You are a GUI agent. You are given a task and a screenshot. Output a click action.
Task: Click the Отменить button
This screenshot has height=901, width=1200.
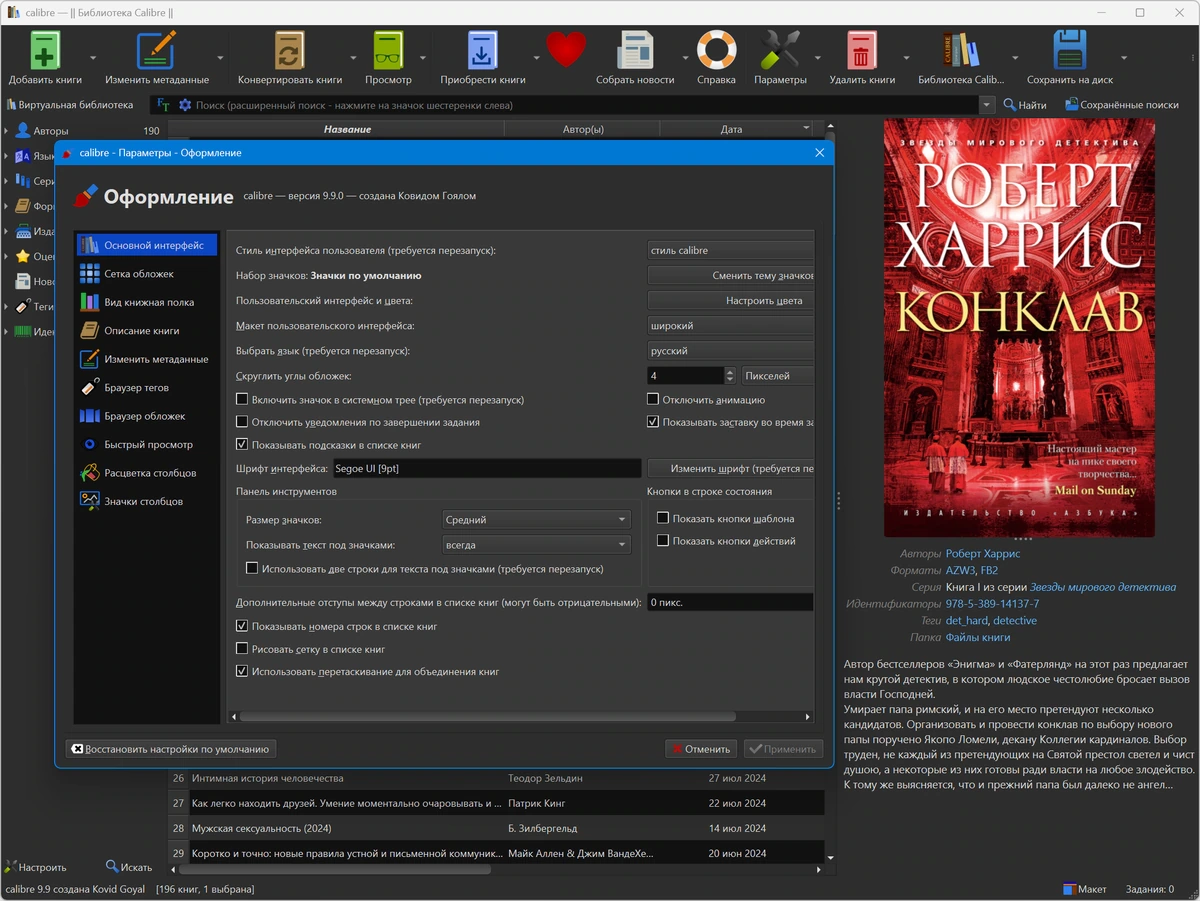pyautogui.click(x=701, y=748)
